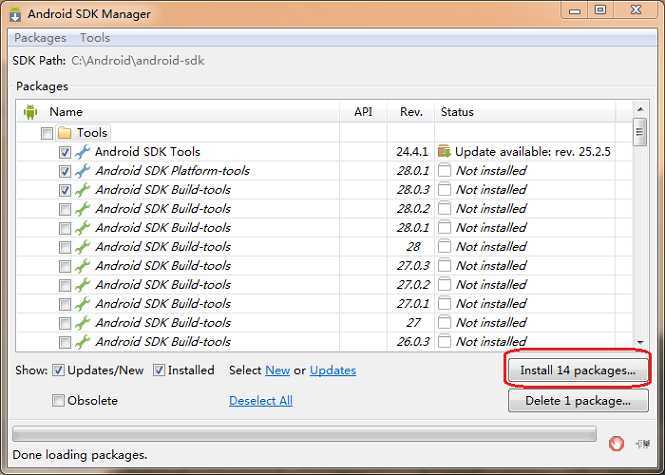Open the Packages menu
Image resolution: width=665 pixels, height=475 pixels.
coord(40,38)
